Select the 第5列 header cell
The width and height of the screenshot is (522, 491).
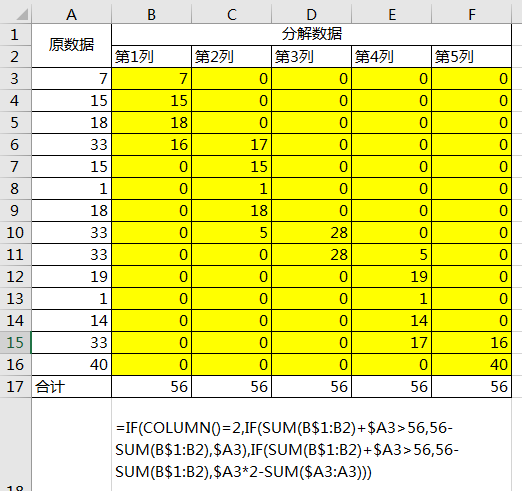[471, 57]
